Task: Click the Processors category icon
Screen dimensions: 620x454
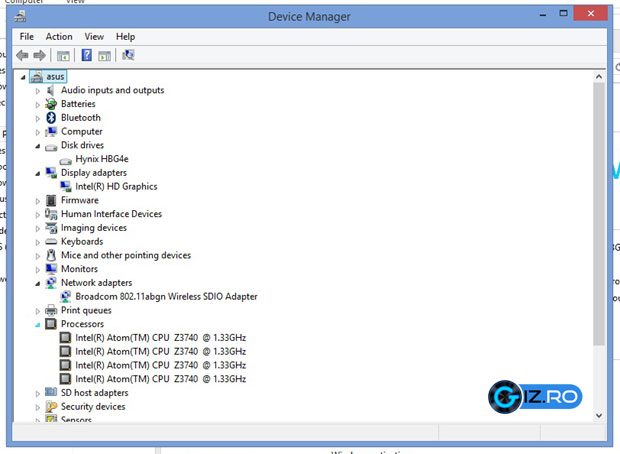Action: [51, 324]
